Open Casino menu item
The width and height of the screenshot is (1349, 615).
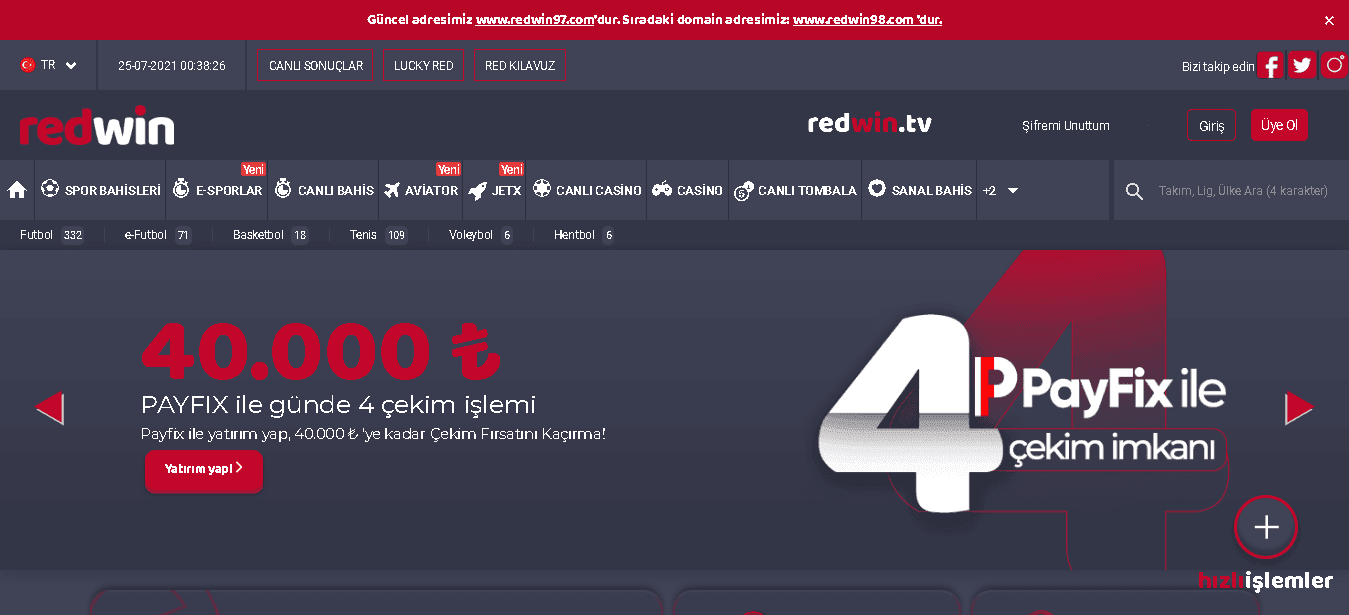pyautogui.click(x=688, y=190)
